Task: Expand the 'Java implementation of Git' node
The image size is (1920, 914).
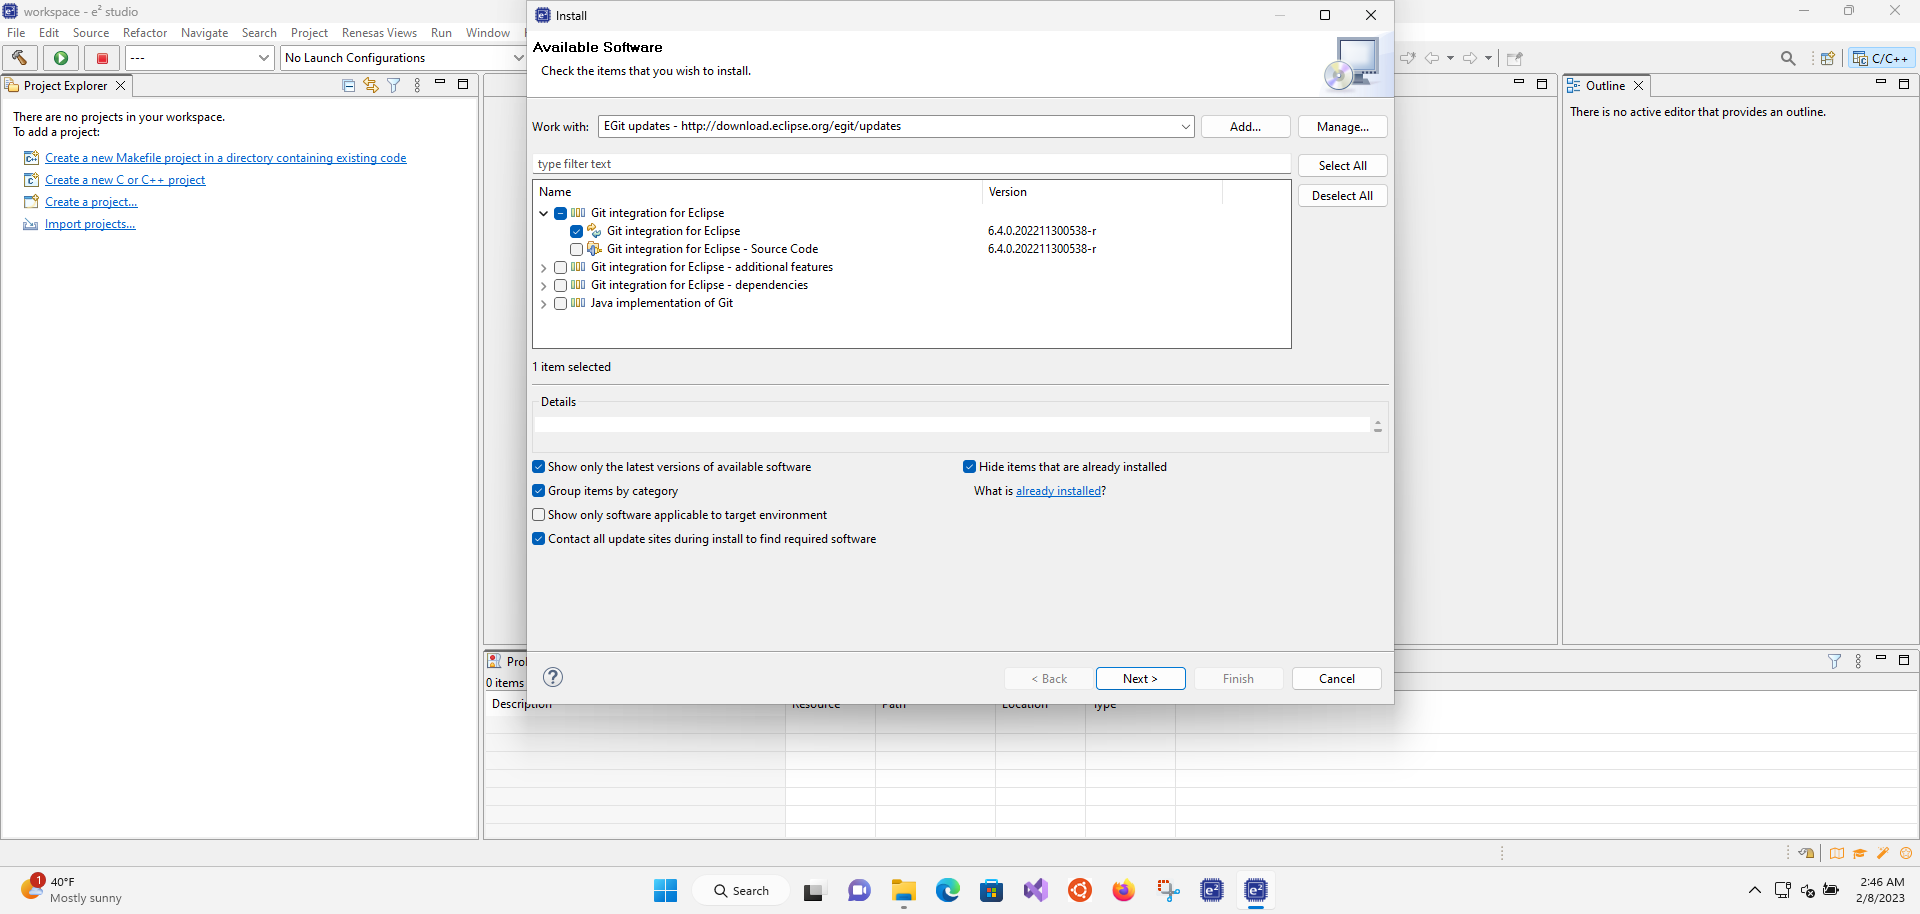Action: [x=544, y=303]
